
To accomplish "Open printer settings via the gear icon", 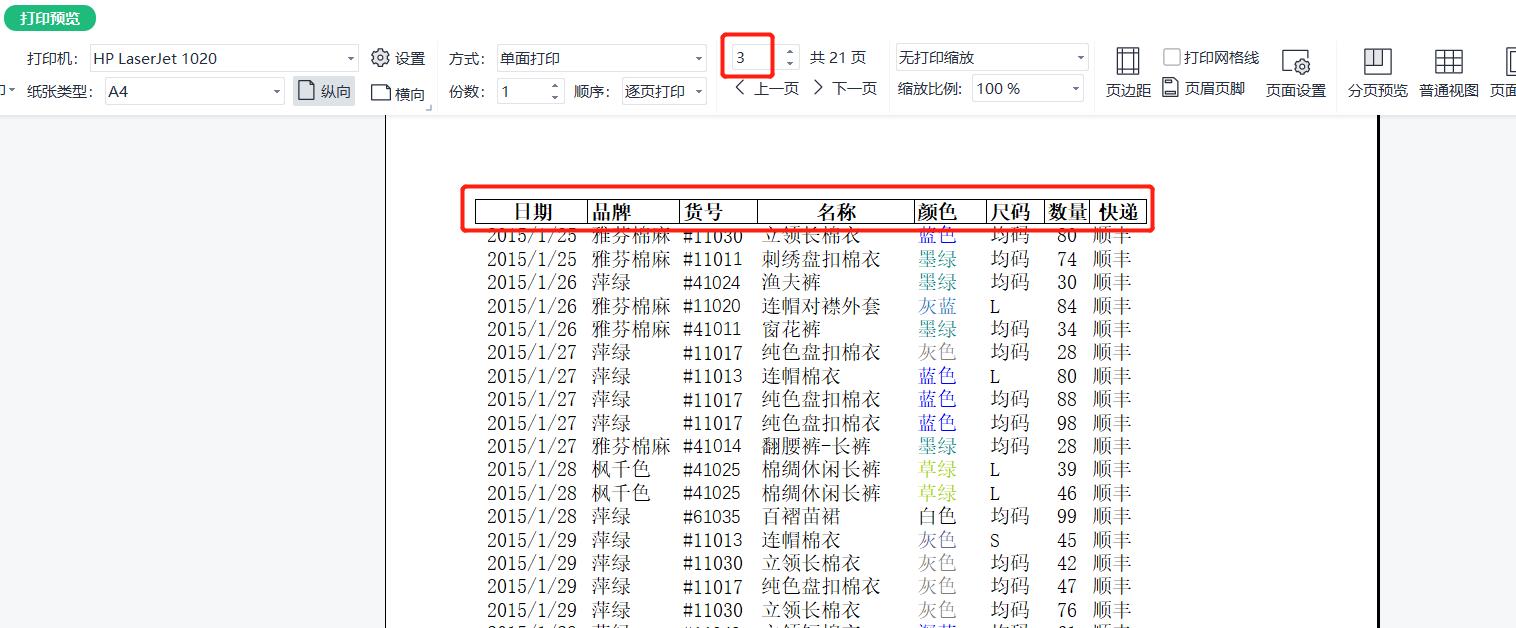I will [380, 58].
